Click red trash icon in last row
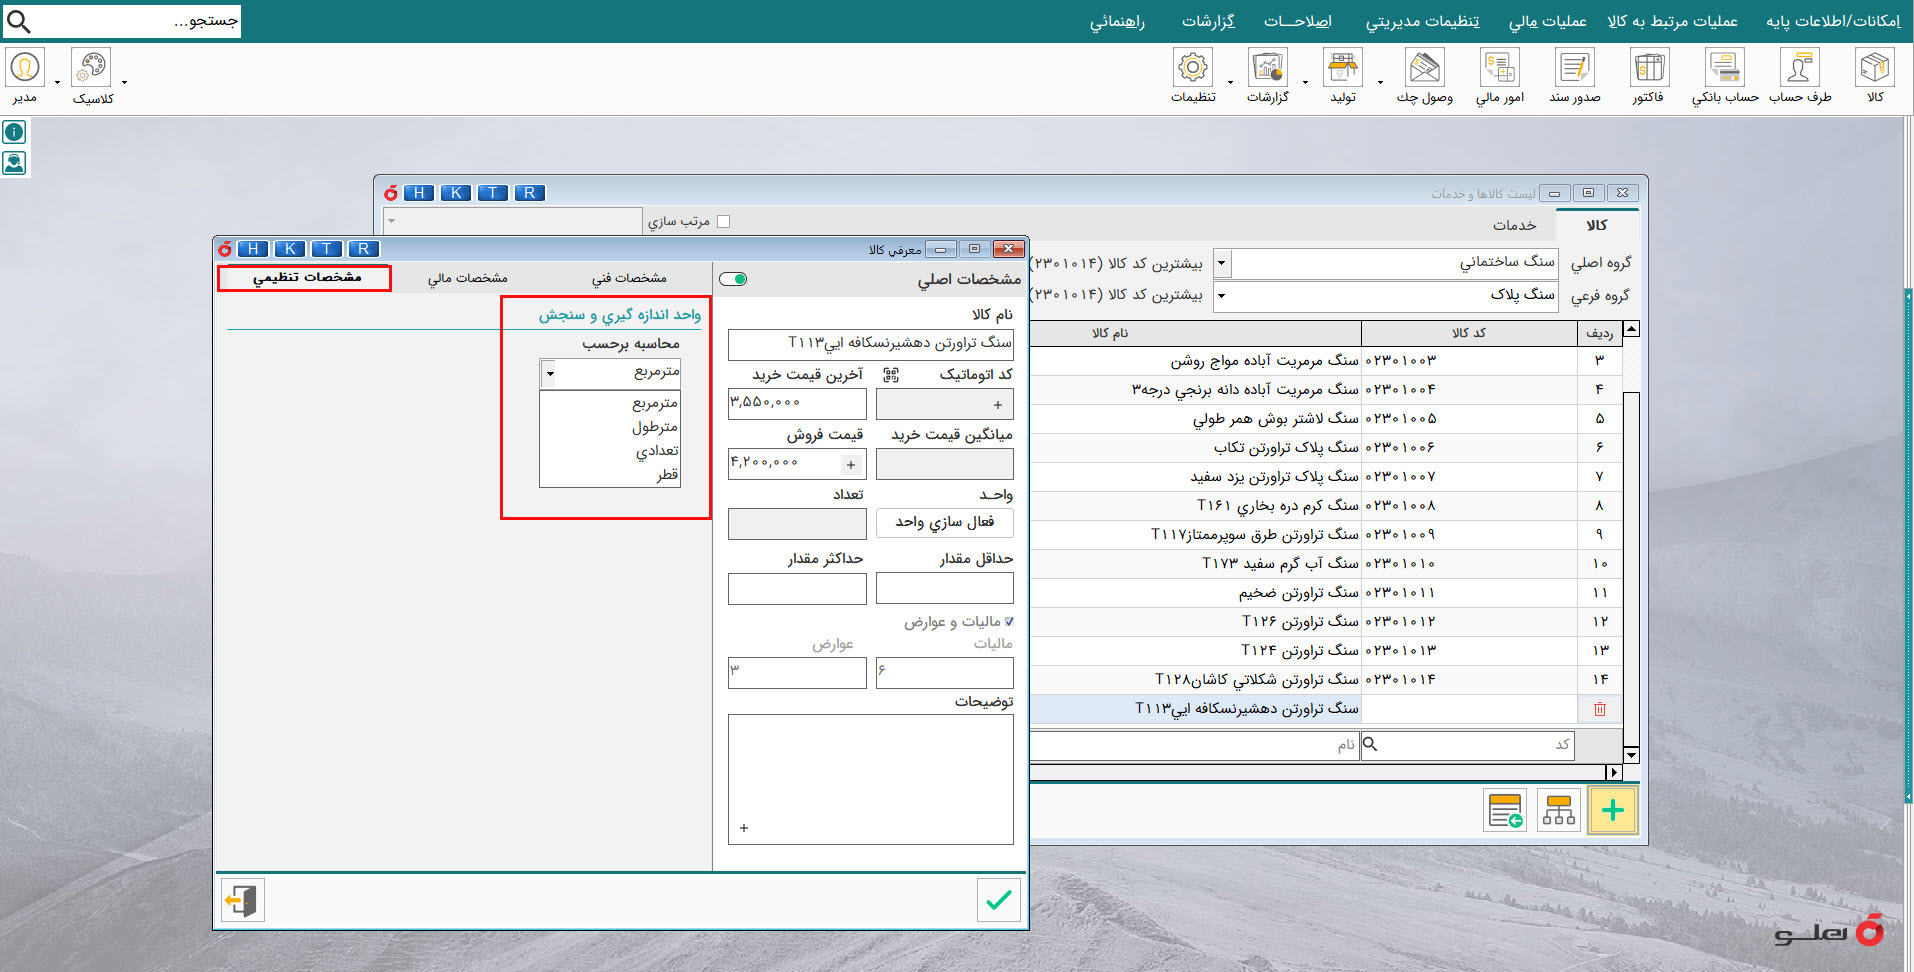This screenshot has height=972, width=1914. tap(1599, 709)
